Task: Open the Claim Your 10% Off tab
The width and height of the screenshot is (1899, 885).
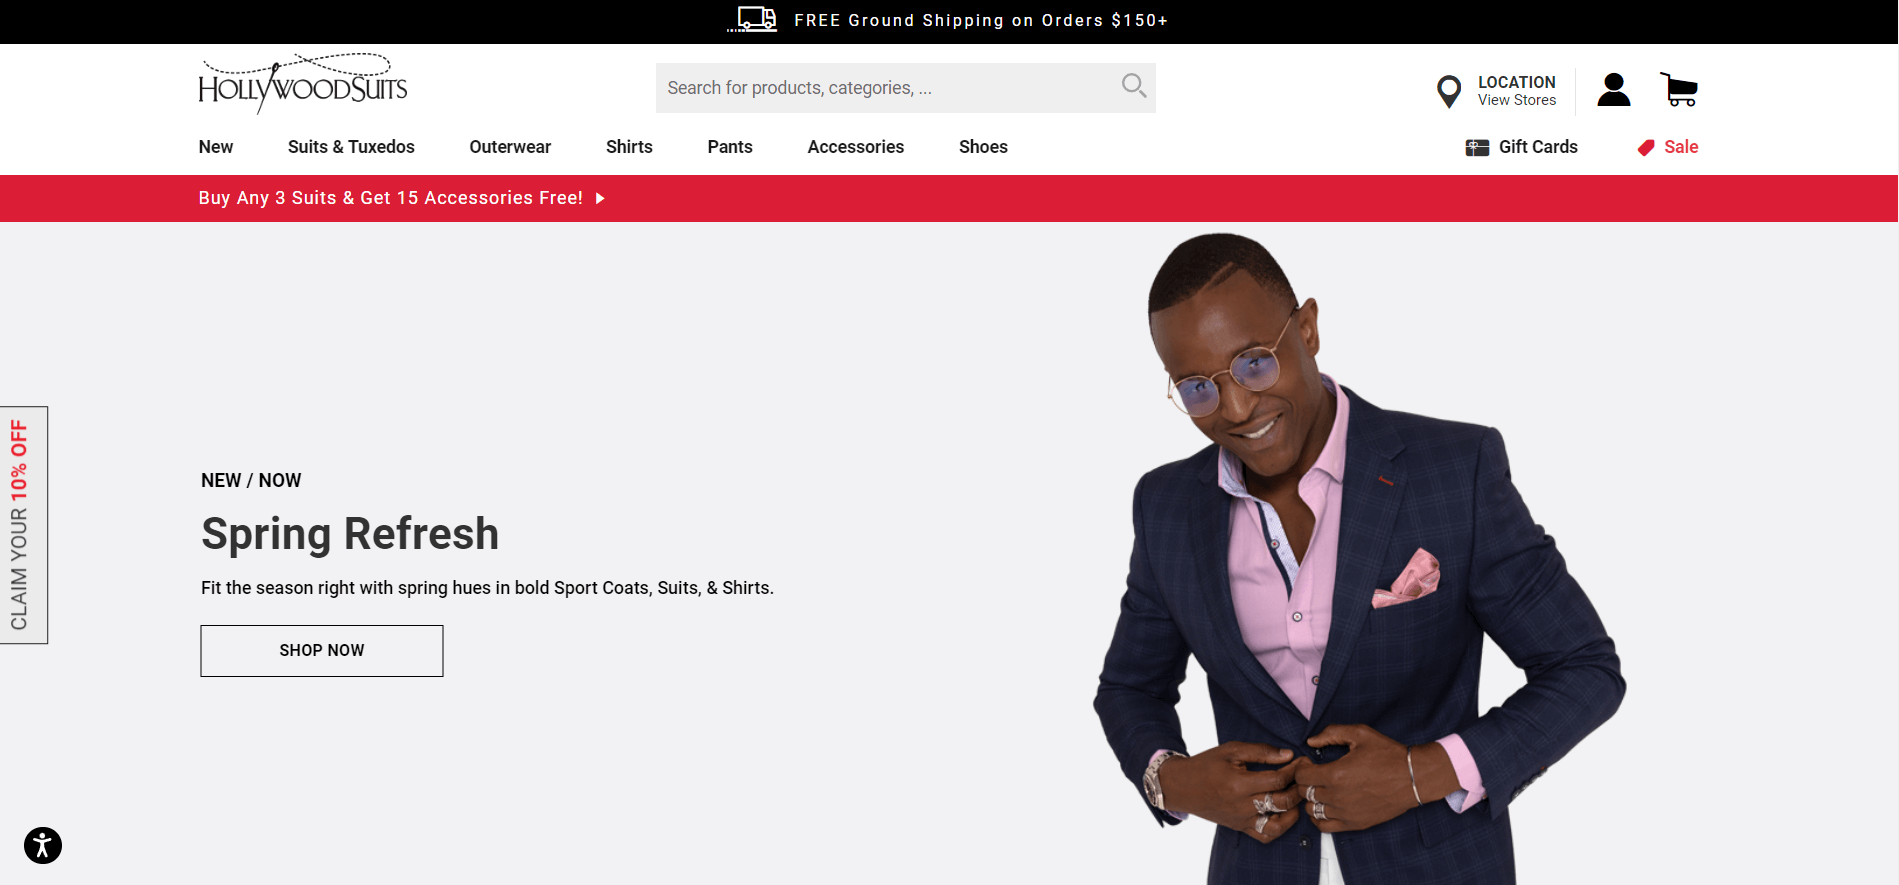Action: pyautogui.click(x=24, y=525)
